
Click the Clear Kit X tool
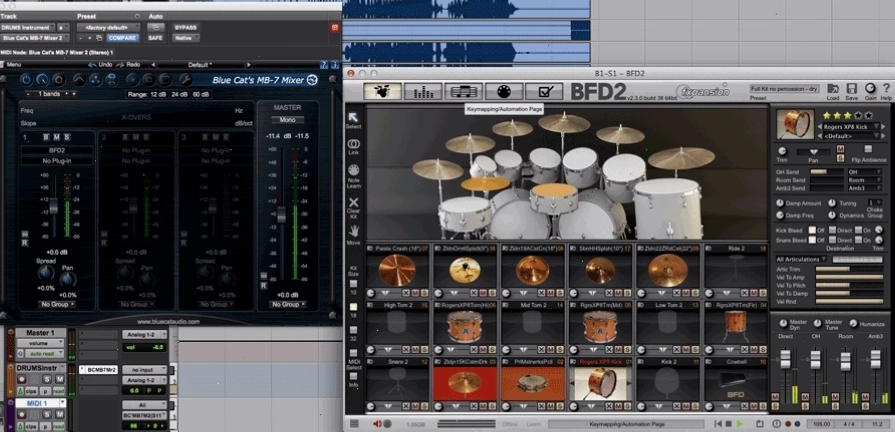coord(353,205)
